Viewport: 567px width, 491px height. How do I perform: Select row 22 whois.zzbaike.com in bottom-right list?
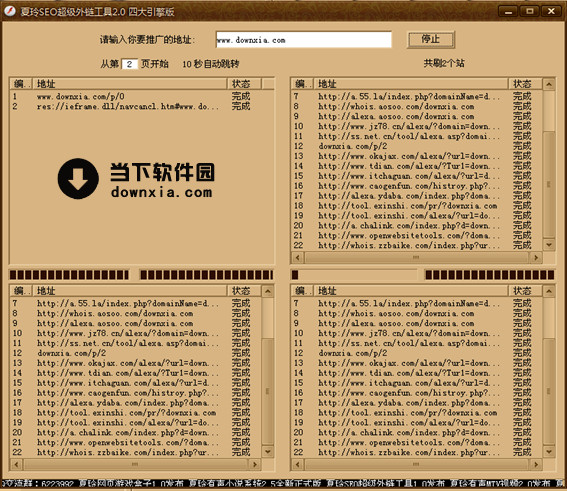click(416, 452)
